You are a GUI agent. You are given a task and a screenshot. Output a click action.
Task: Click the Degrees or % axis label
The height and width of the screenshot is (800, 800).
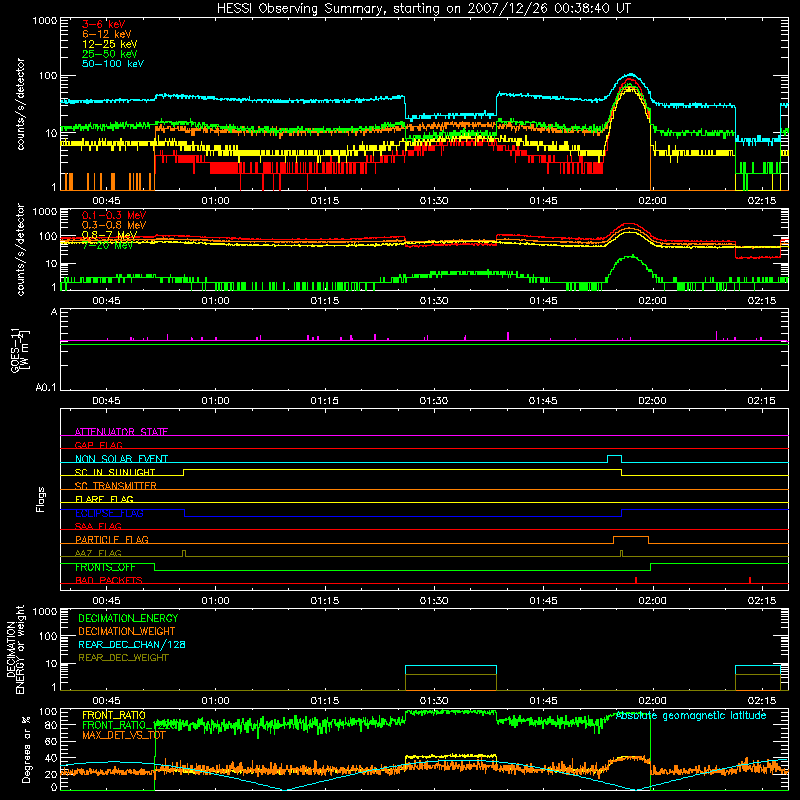(26, 749)
